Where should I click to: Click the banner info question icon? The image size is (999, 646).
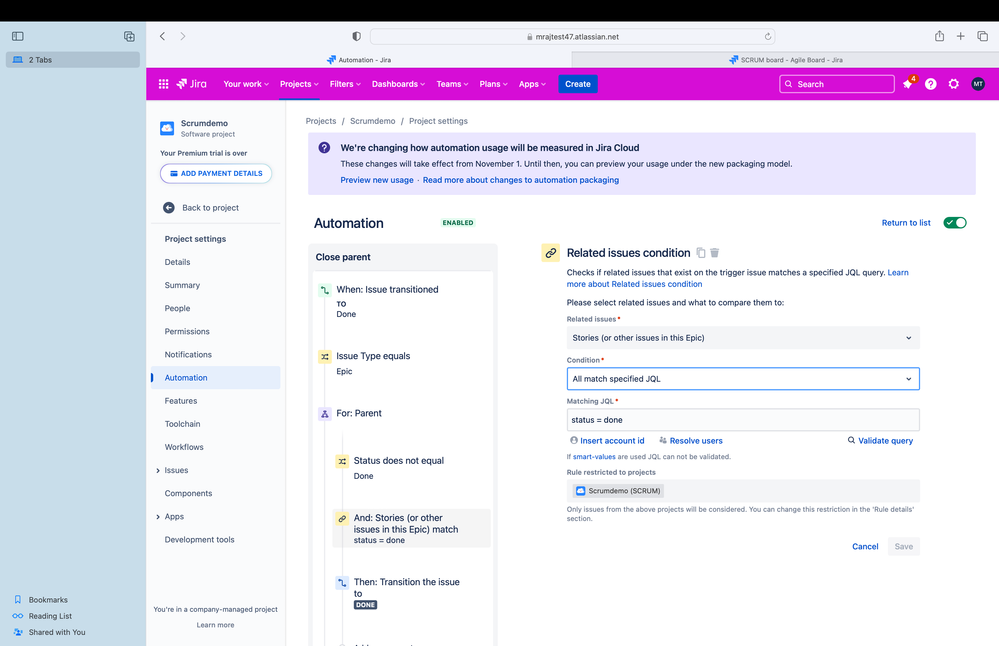[x=324, y=148]
